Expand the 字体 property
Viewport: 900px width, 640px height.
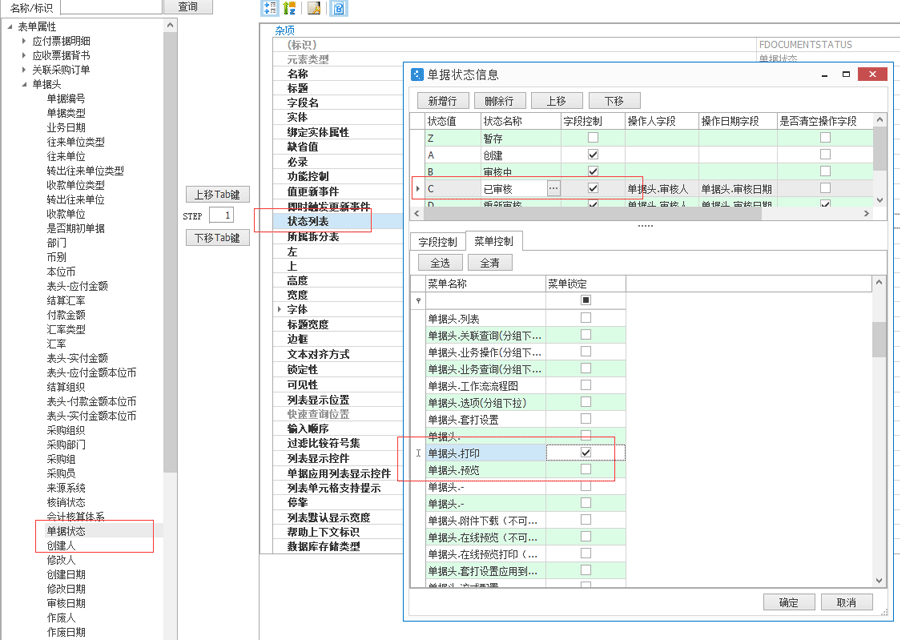(280, 309)
